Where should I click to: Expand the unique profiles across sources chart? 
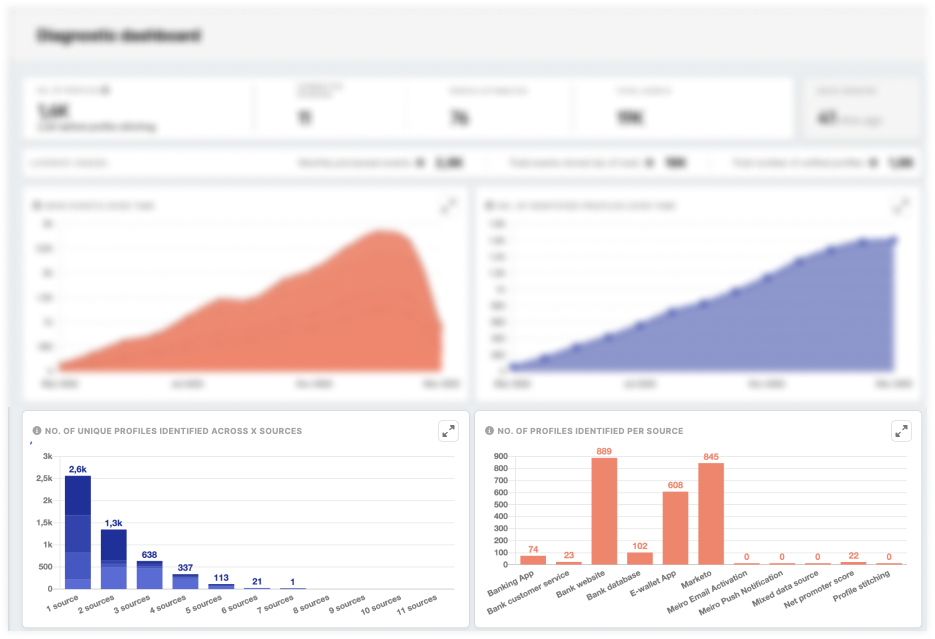point(448,430)
